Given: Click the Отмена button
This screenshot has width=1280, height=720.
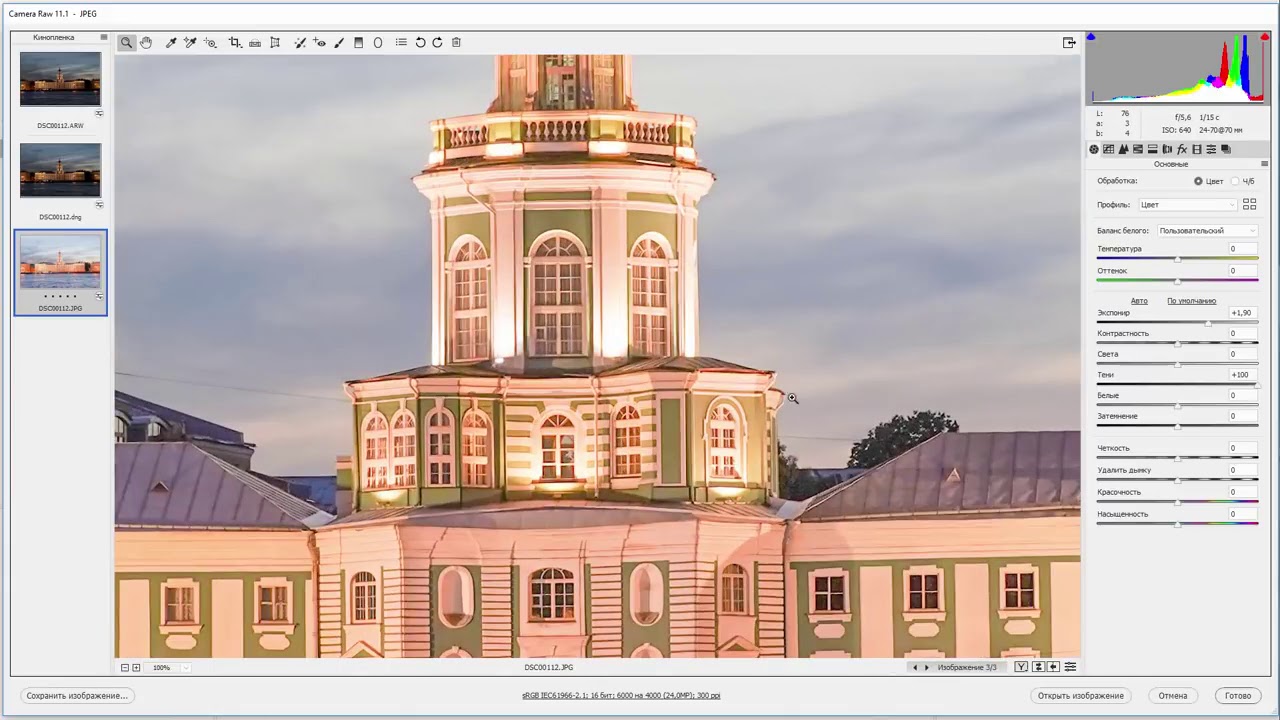Looking at the screenshot, I should (x=1173, y=695).
